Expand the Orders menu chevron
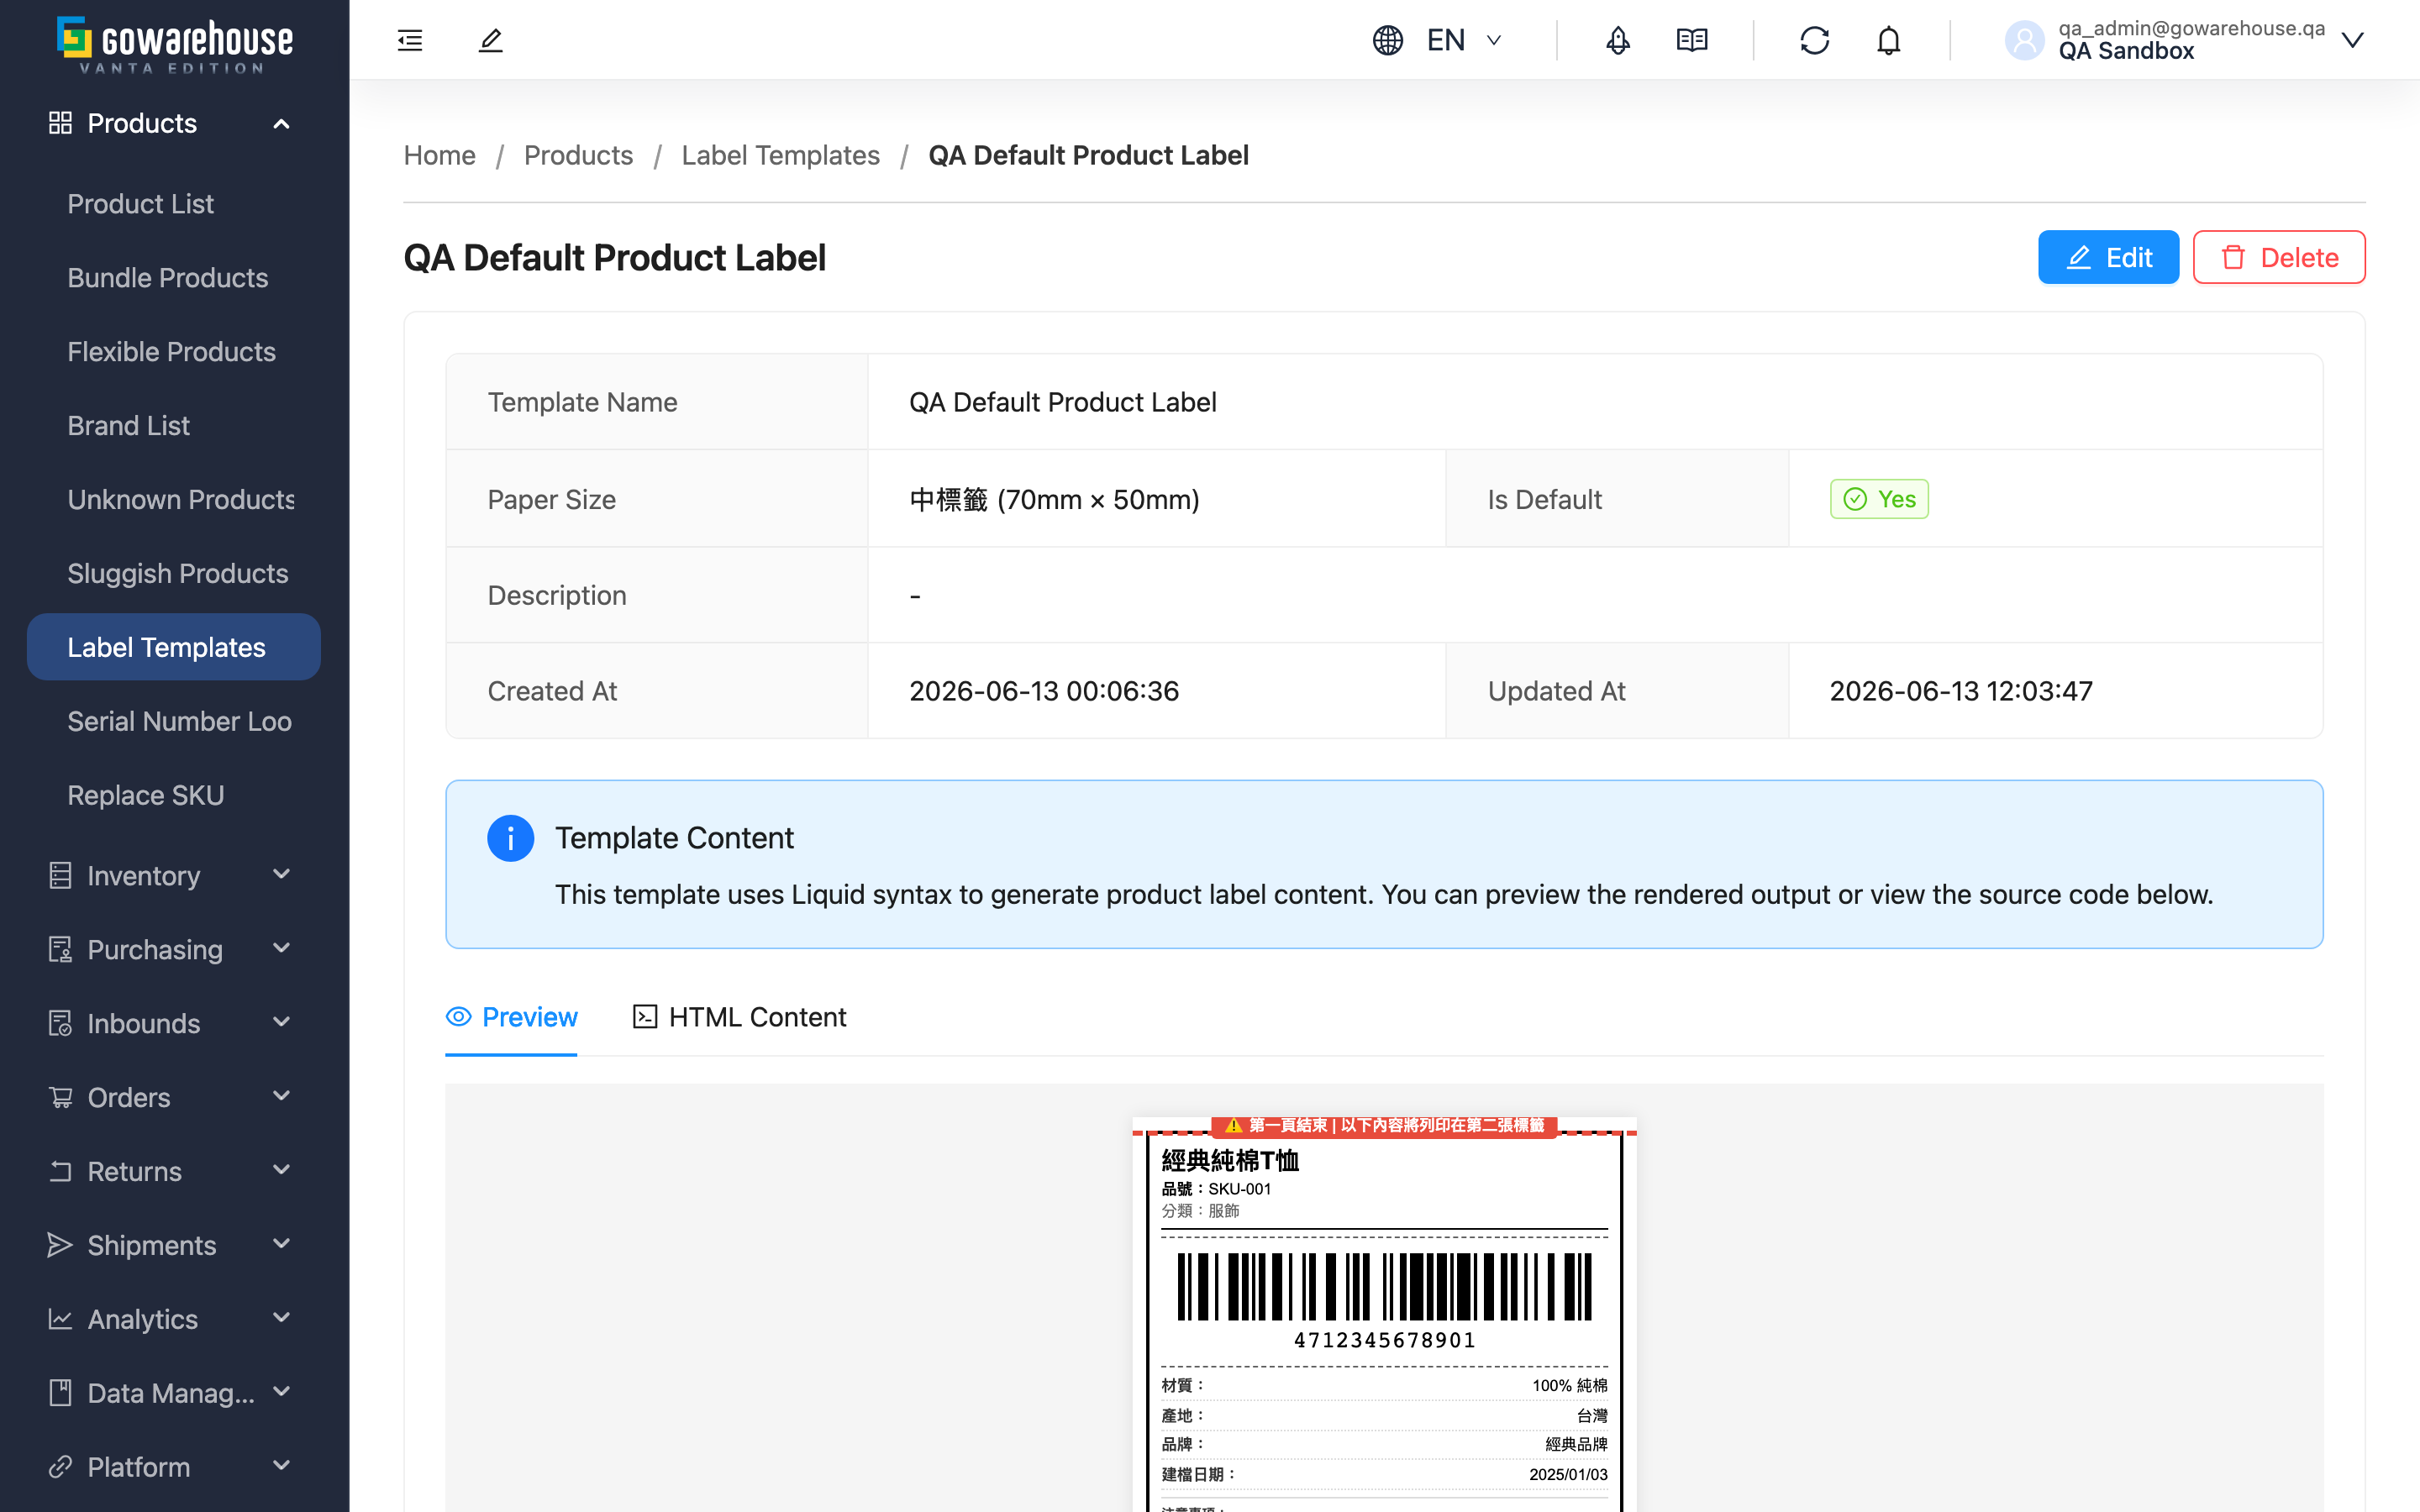This screenshot has height=1512, width=2420. pyautogui.click(x=282, y=1096)
